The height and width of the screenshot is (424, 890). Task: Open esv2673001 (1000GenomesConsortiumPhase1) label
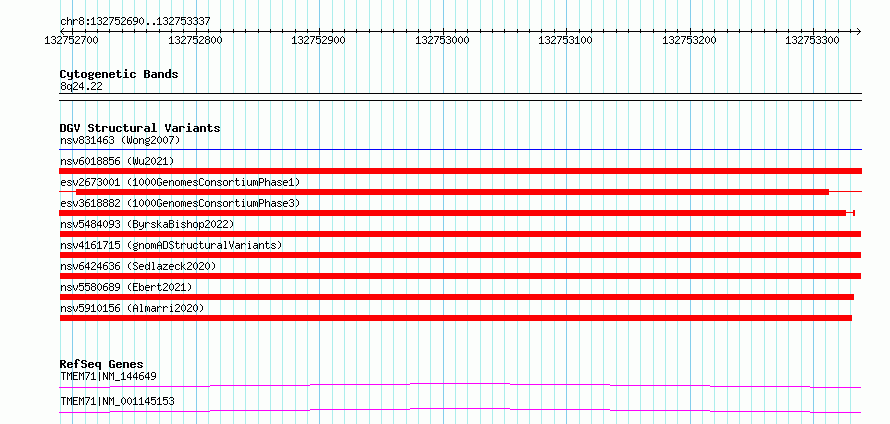(x=180, y=182)
